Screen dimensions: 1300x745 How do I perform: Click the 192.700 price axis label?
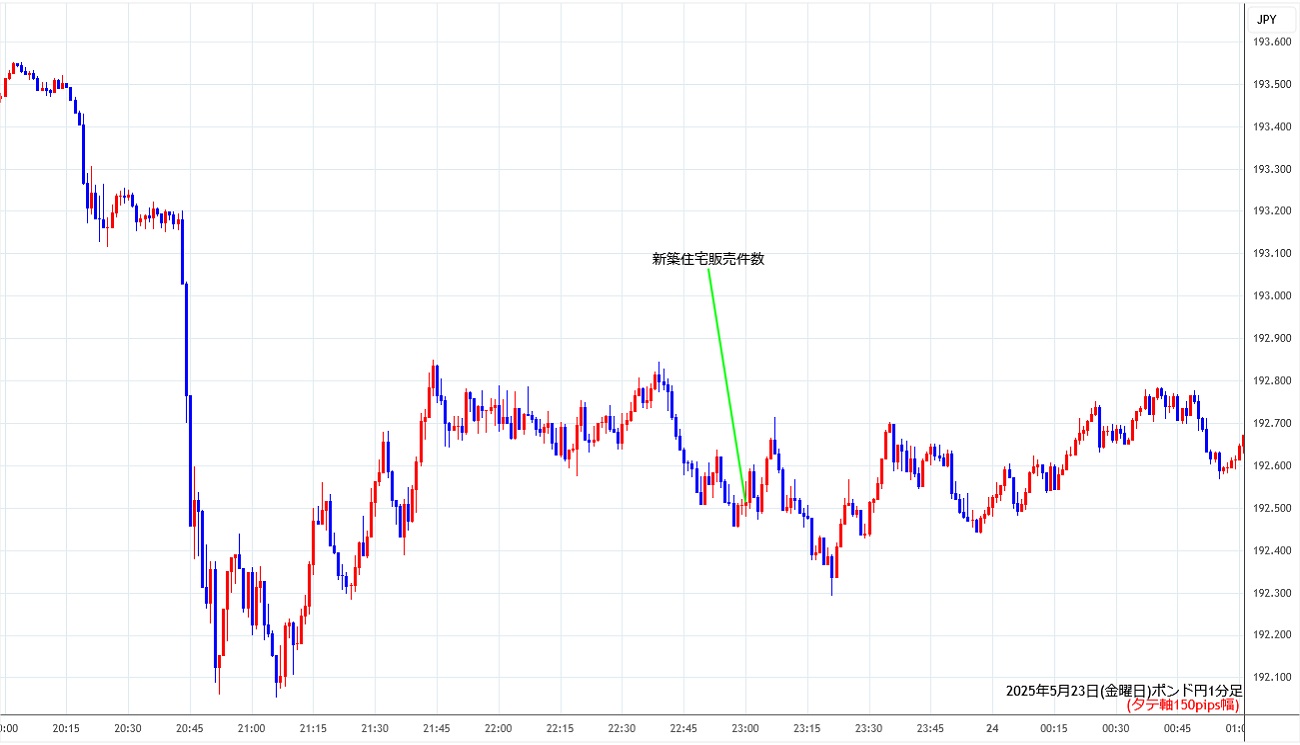point(1272,423)
